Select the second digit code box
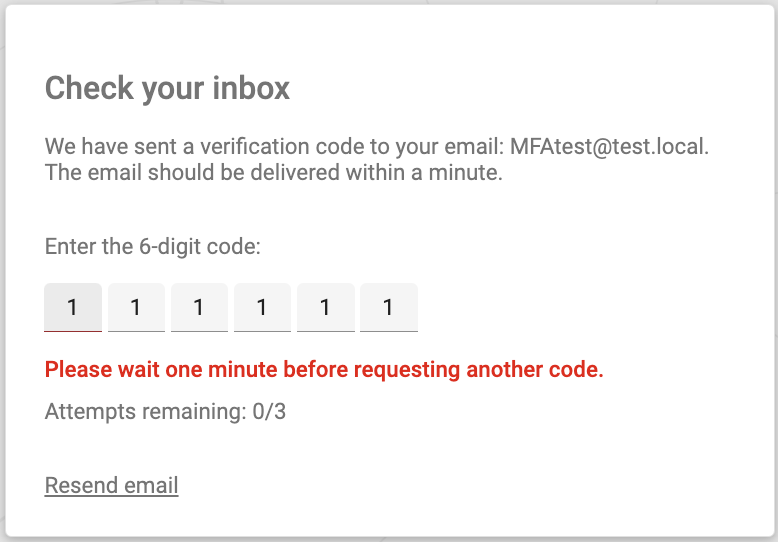This screenshot has width=778, height=542. 136,308
